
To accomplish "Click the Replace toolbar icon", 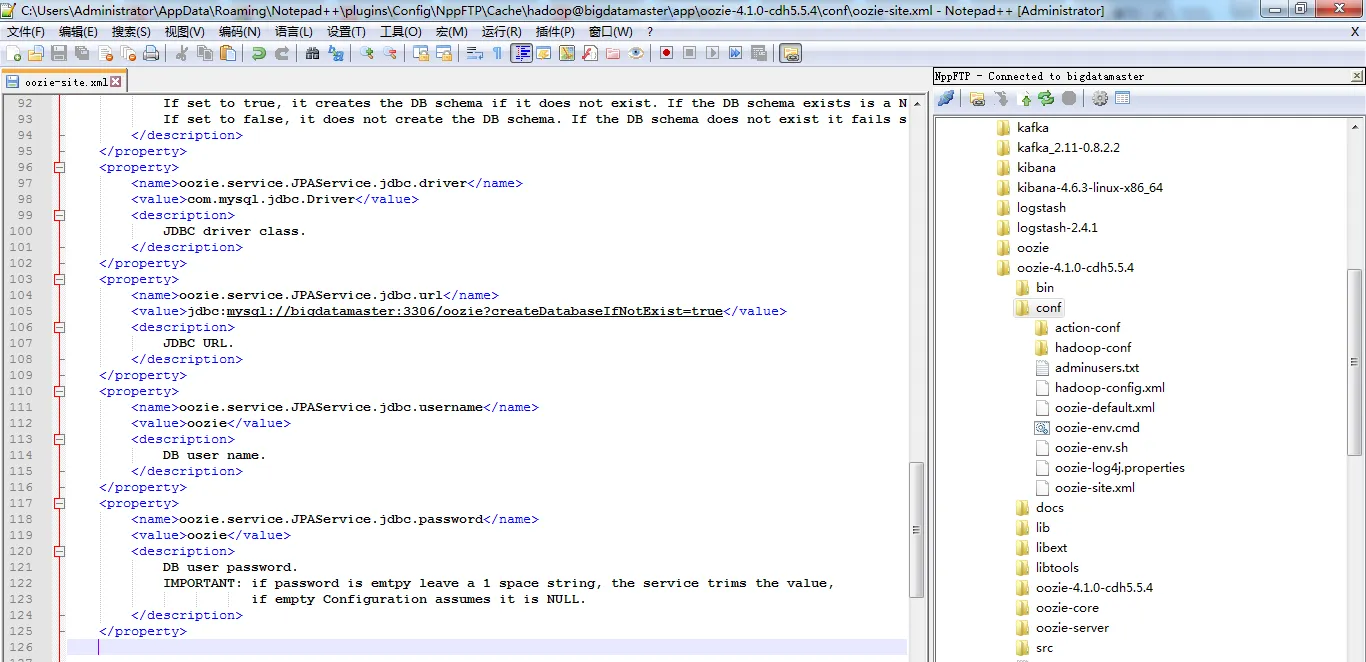I will 335,53.
